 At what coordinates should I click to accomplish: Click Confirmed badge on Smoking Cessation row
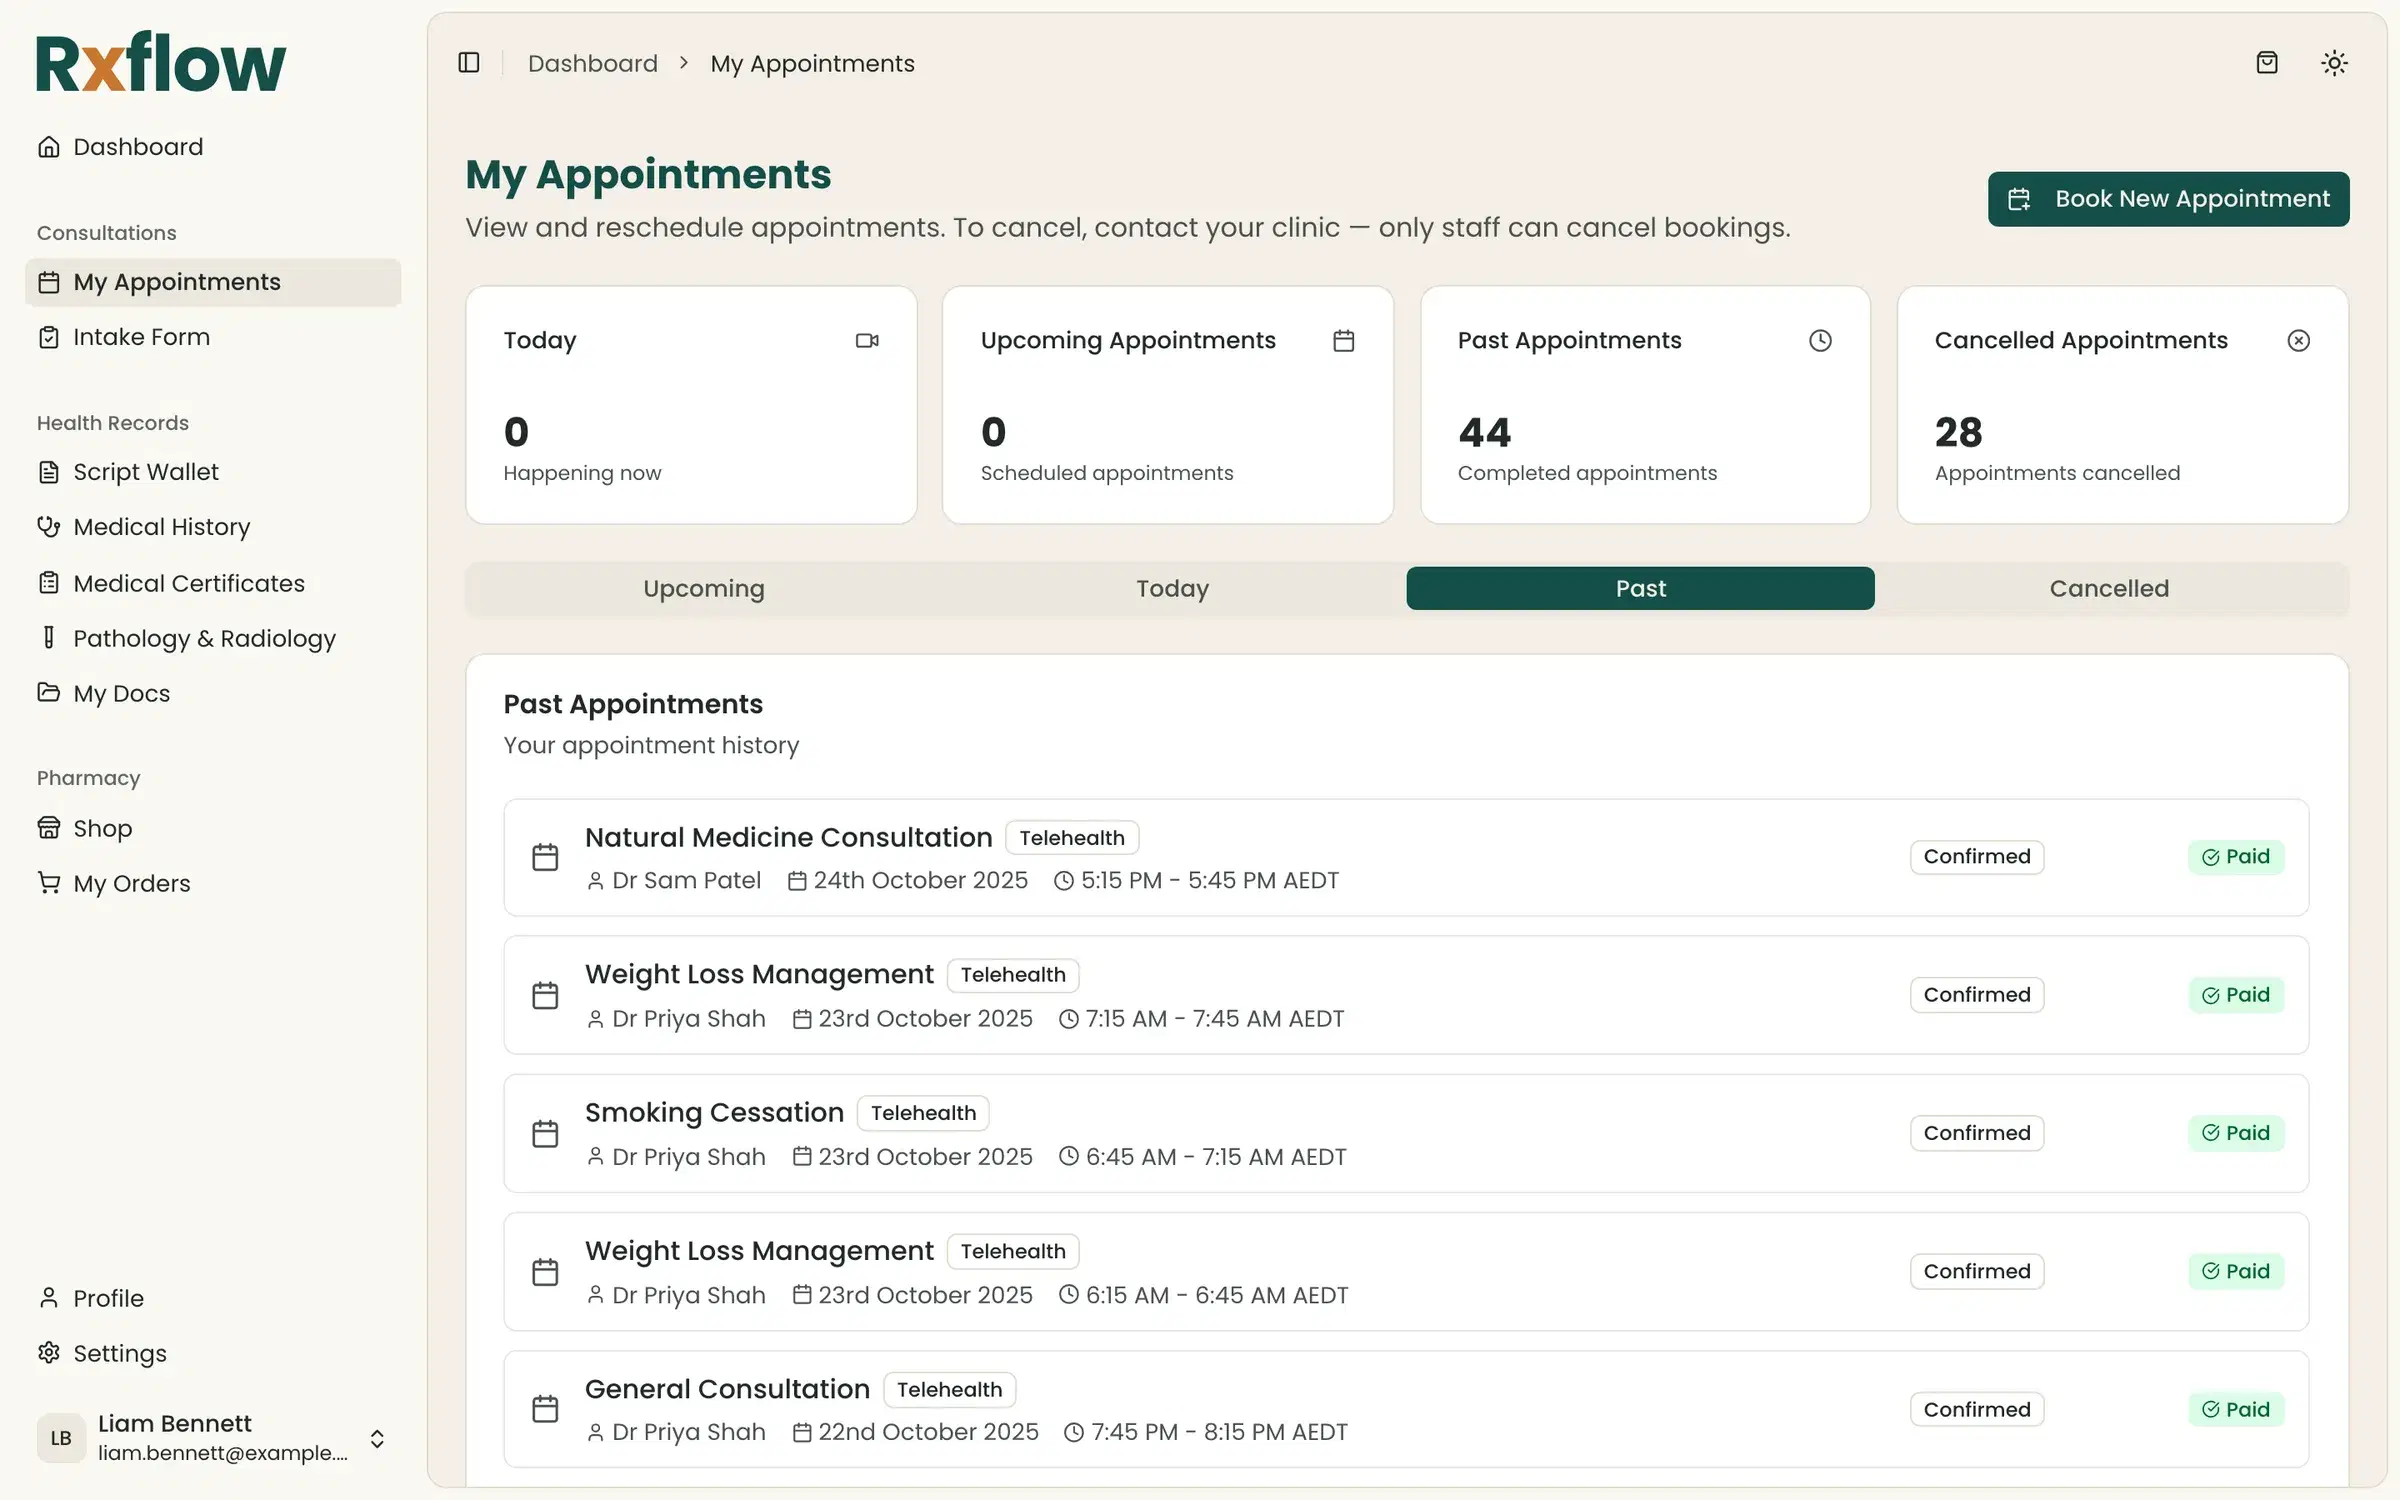coord(1977,1133)
